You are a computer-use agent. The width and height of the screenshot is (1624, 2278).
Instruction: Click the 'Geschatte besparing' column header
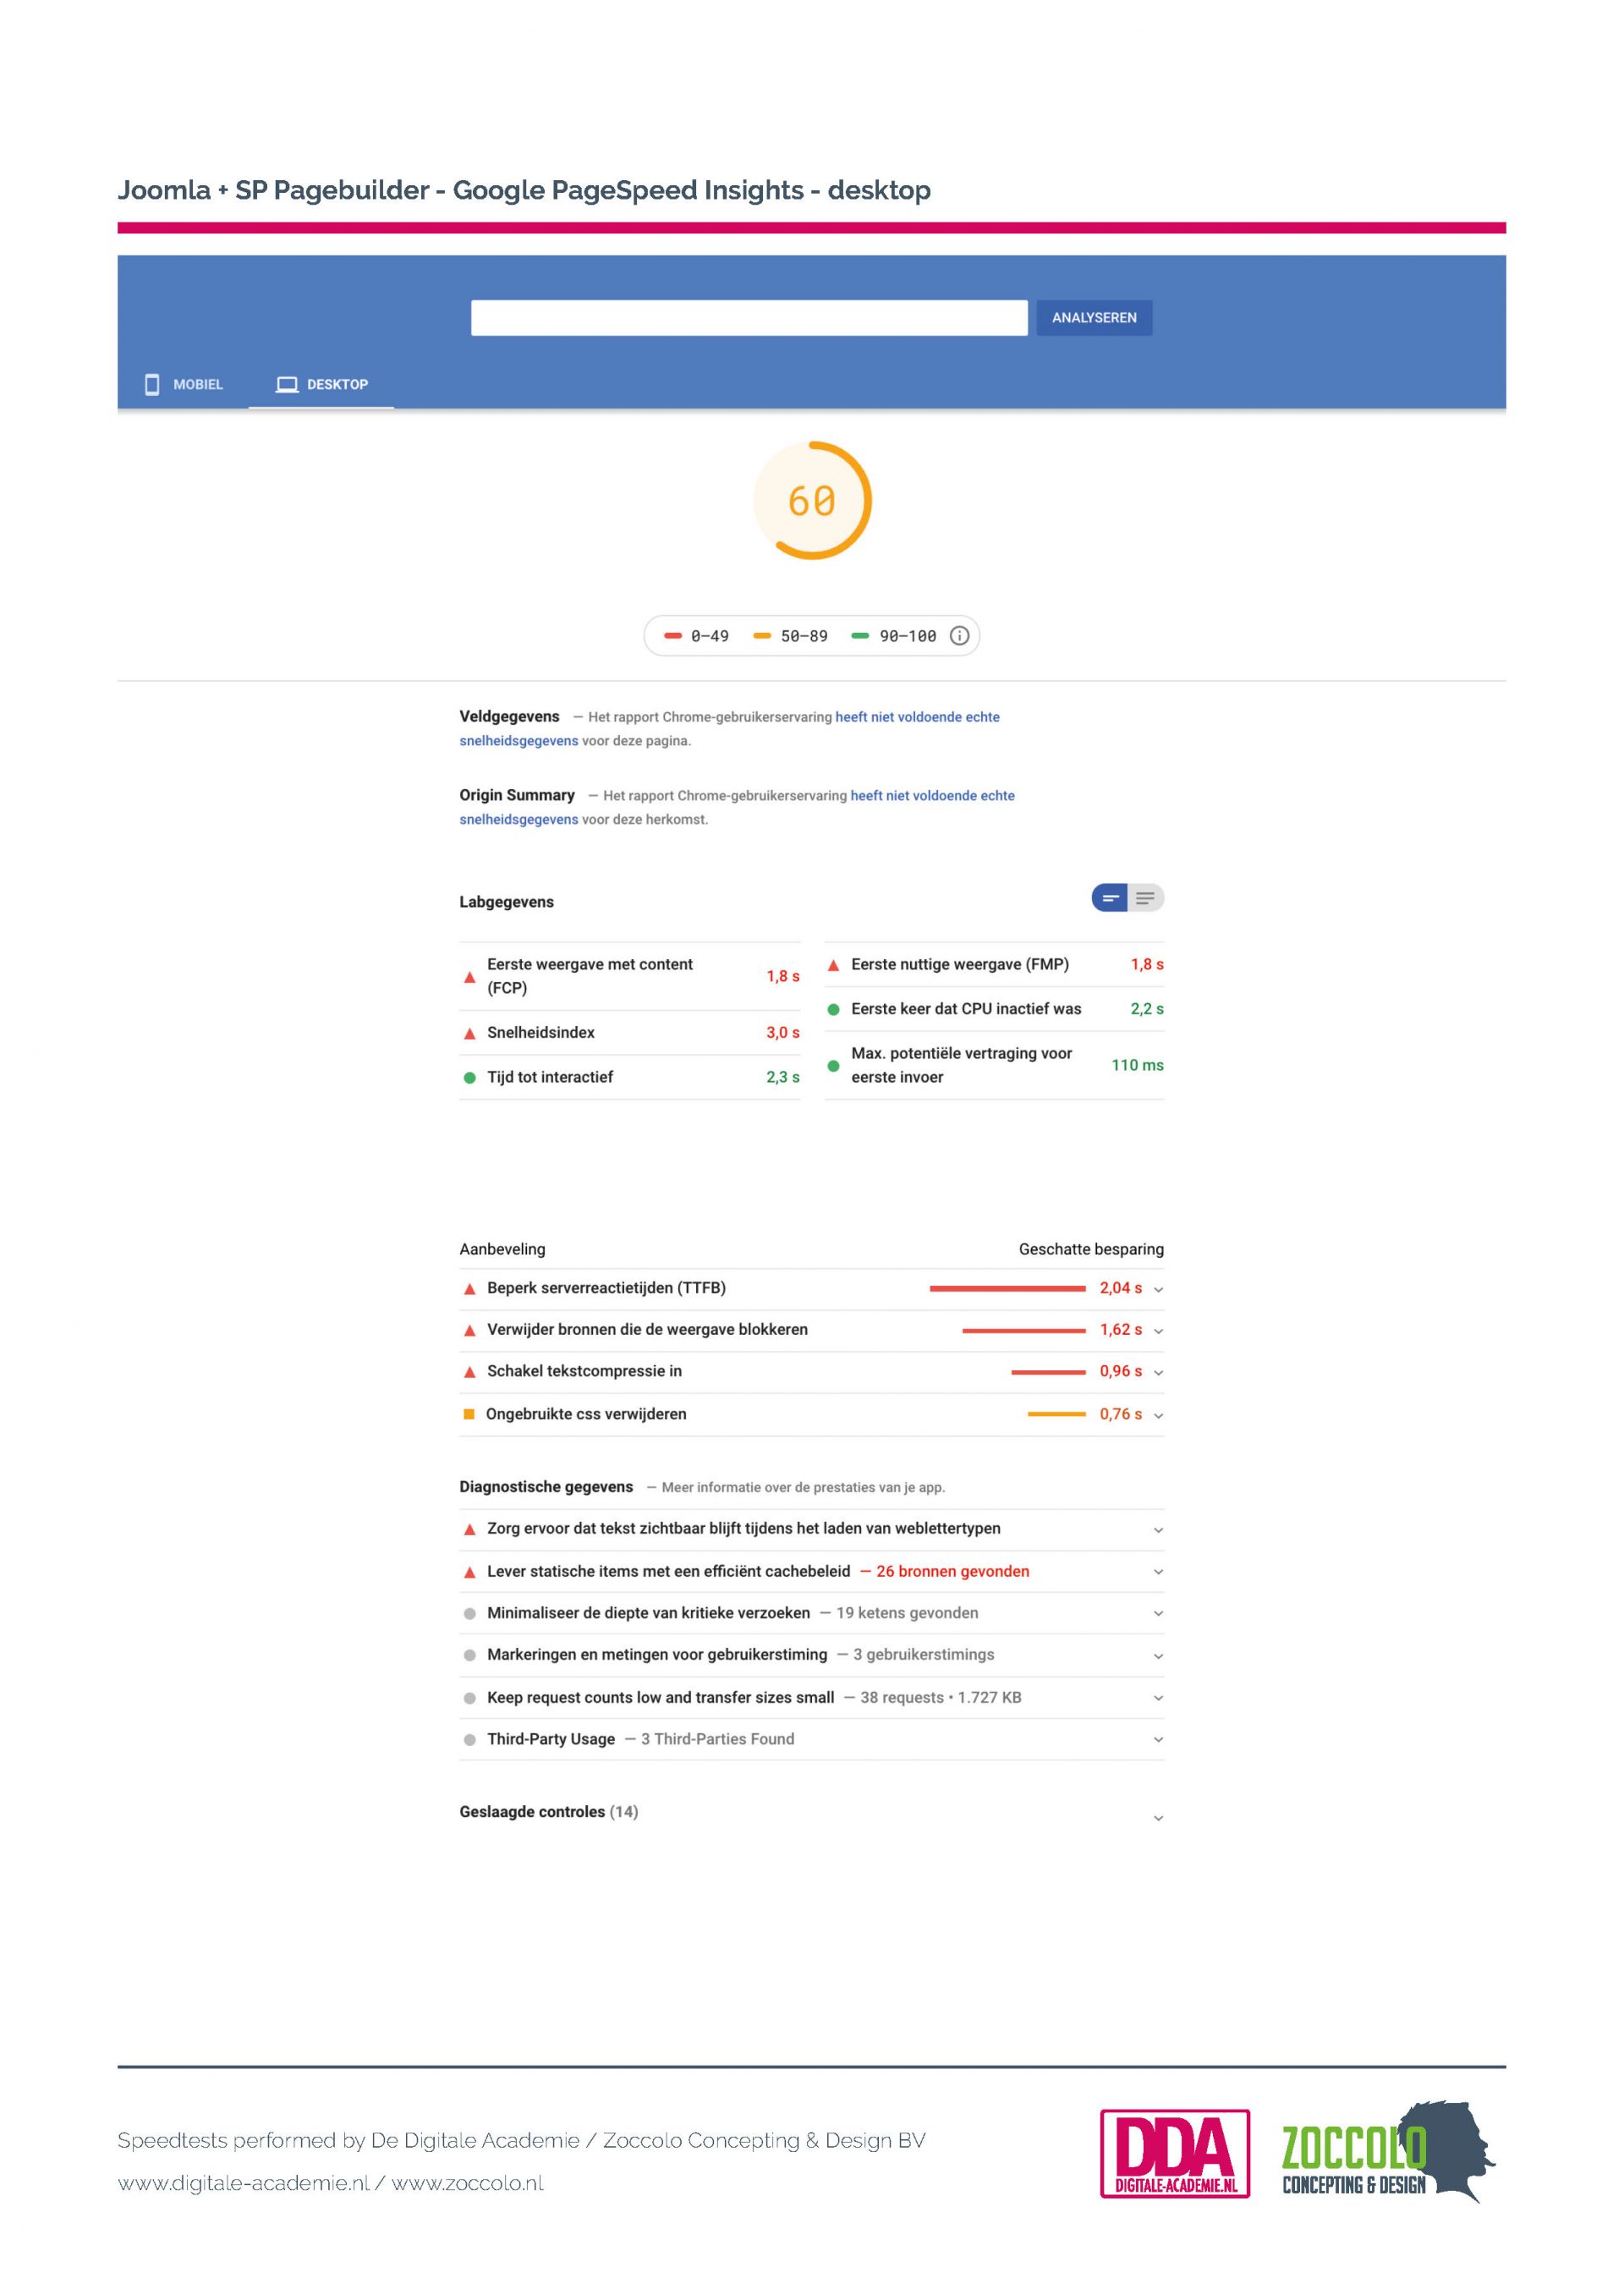pos(1091,1250)
